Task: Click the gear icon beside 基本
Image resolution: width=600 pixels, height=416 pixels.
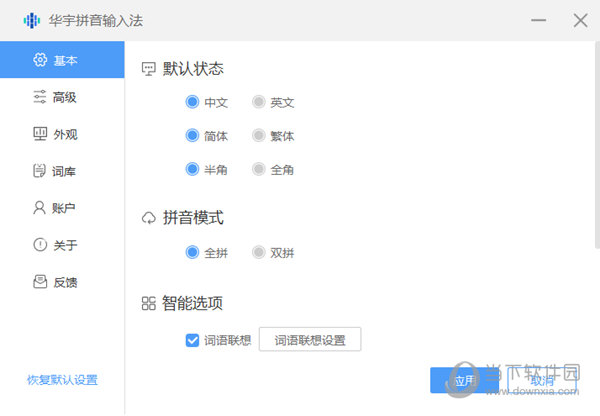Action: coord(40,60)
